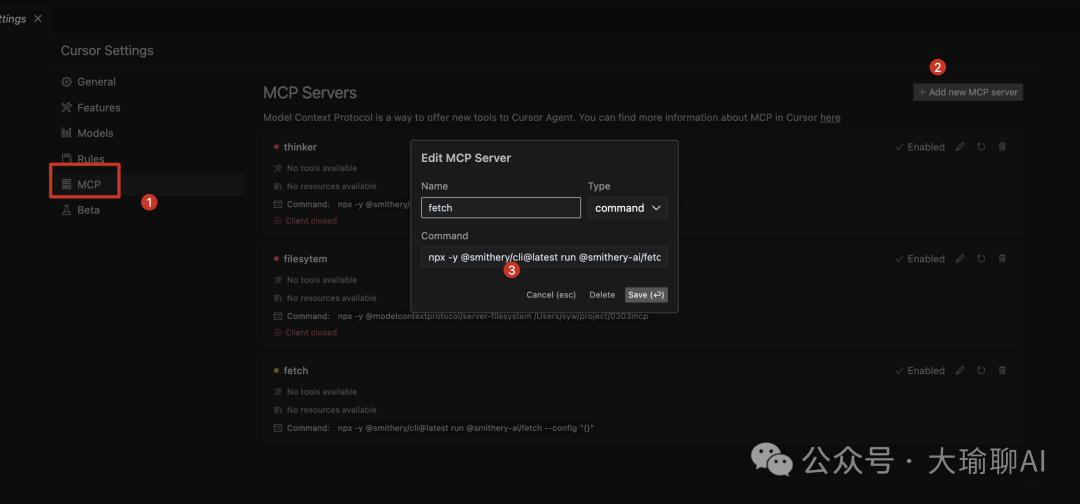Click the edit pencil icon for filesytem server

coord(960,259)
